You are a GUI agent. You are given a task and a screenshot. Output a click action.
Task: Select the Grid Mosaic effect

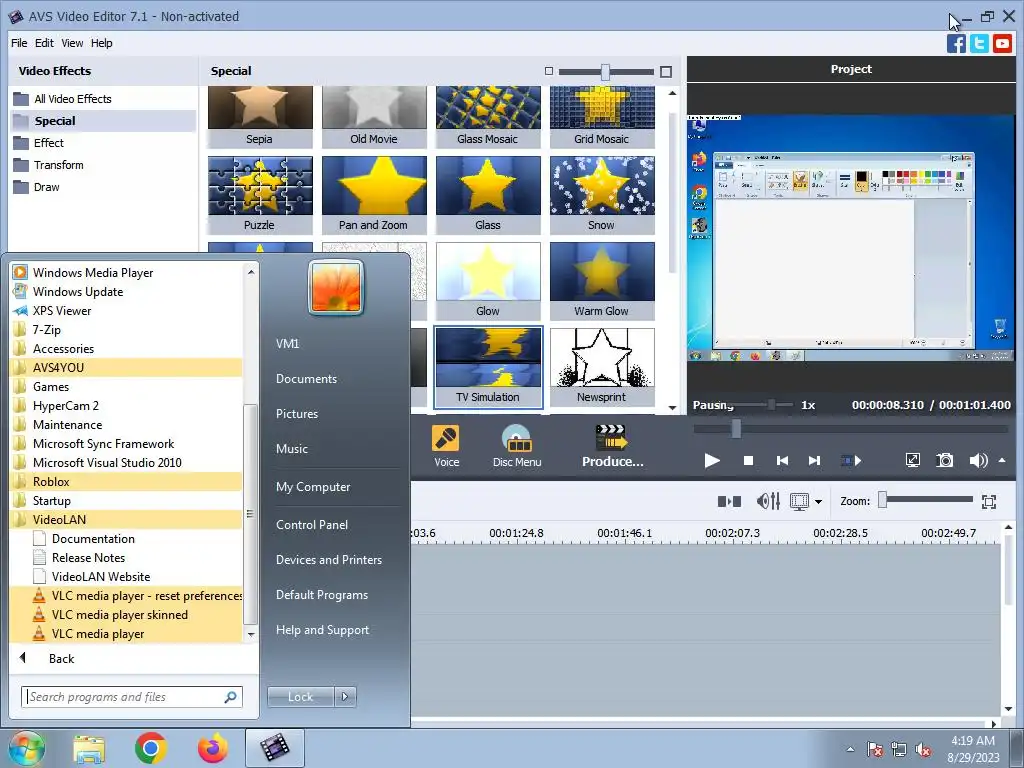click(601, 117)
